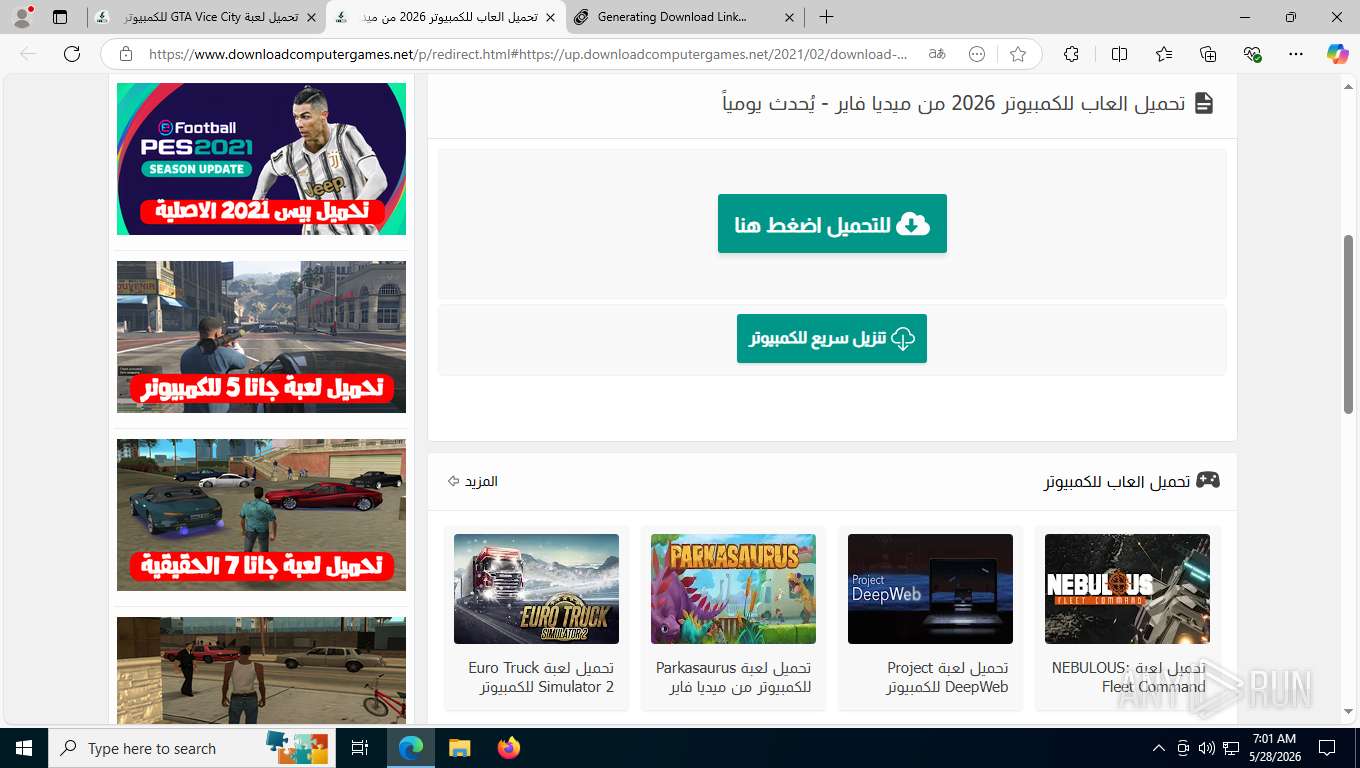
Task: Open Firefox taskbar icon
Action: tap(508, 748)
